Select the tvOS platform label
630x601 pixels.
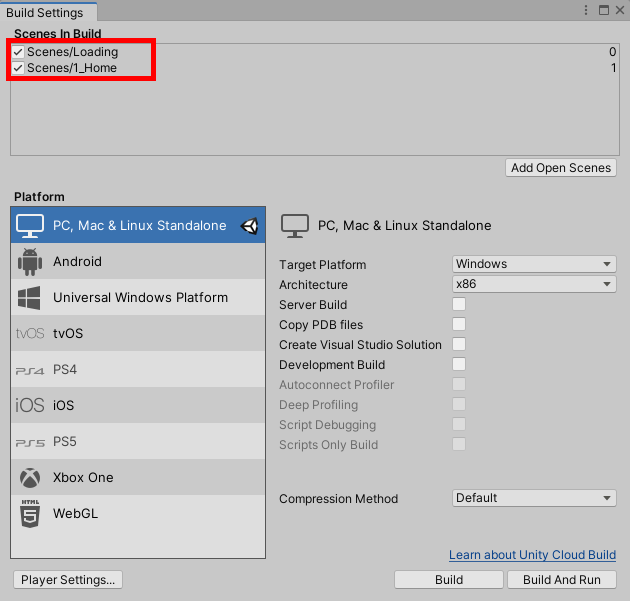click(x=68, y=333)
